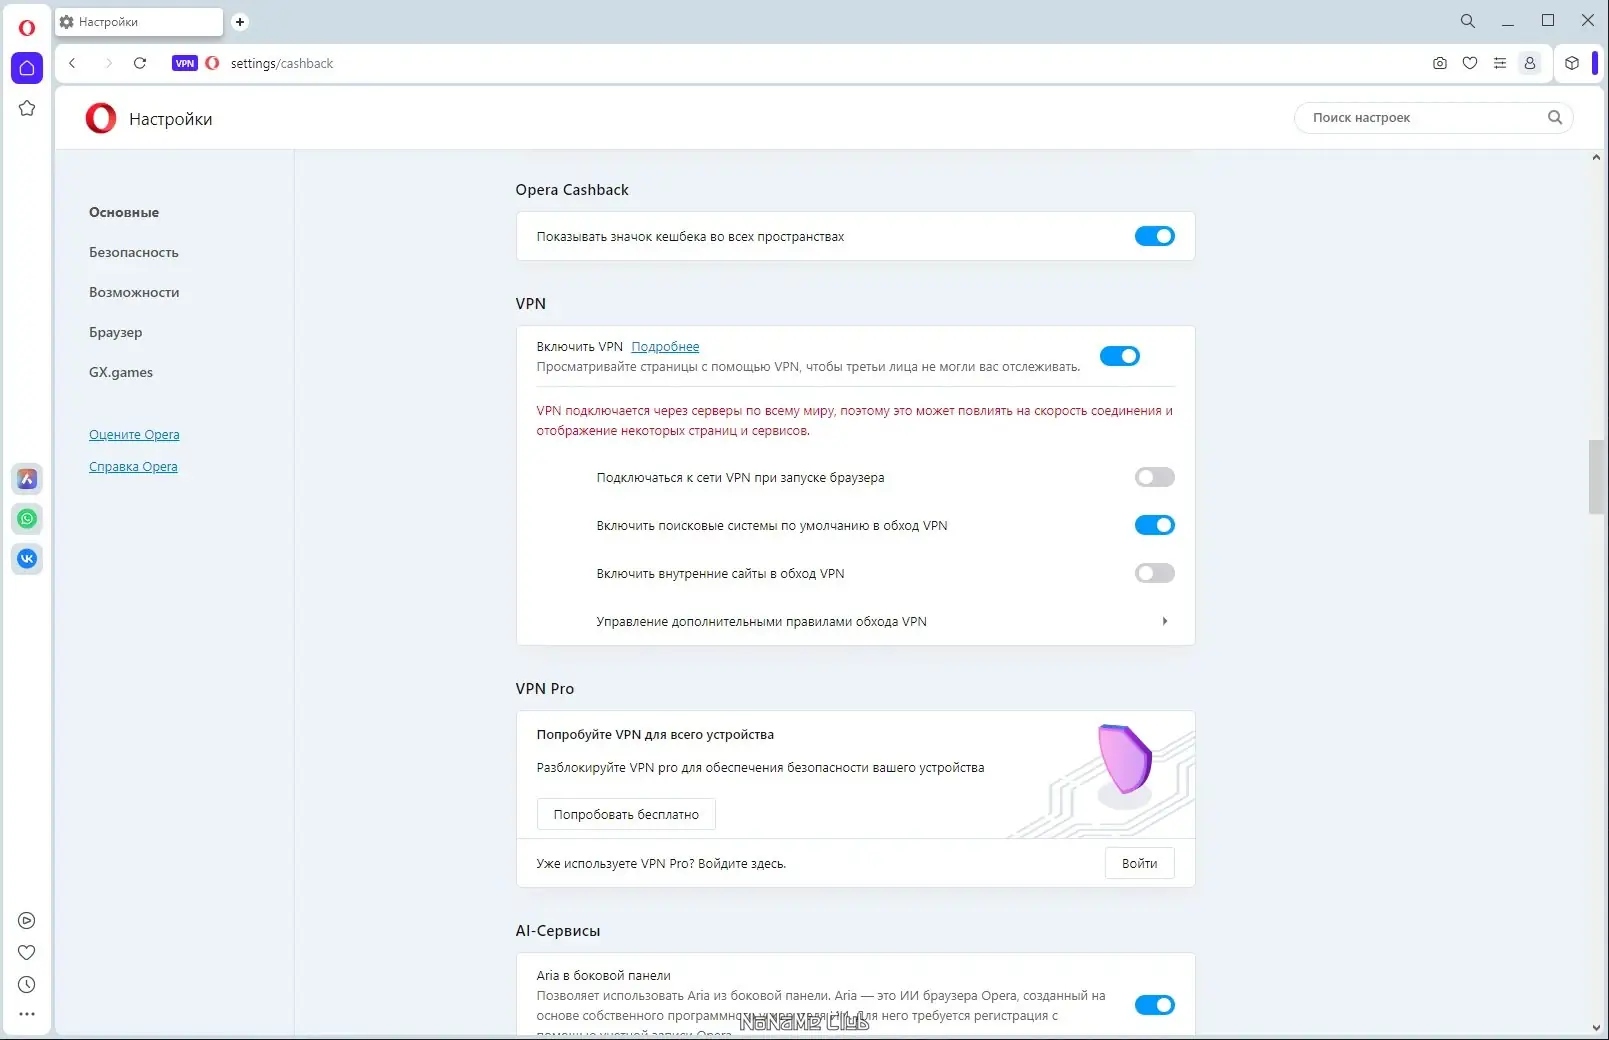Click the AI-Сервисы section heading
Image resolution: width=1609 pixels, height=1040 pixels.
[558, 931]
